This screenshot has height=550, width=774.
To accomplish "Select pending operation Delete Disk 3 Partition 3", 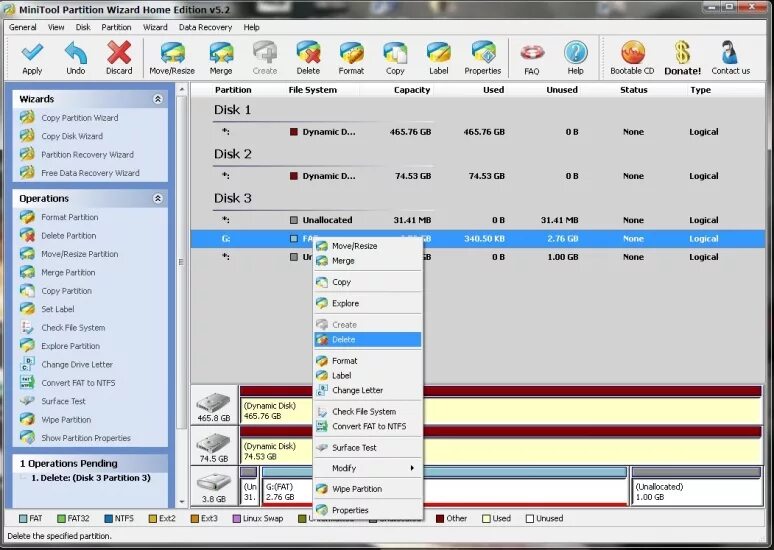I will tap(91, 478).
